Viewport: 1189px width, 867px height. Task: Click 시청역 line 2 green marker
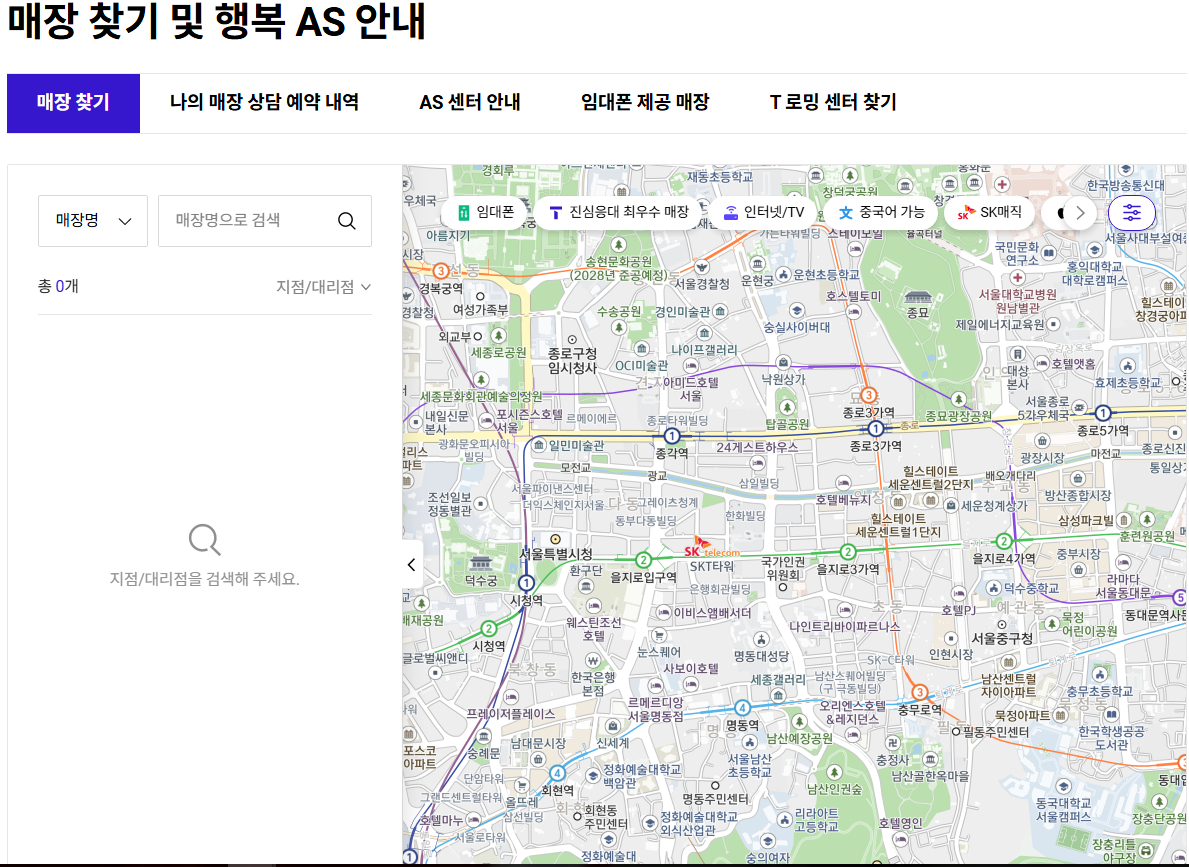tap(489, 628)
